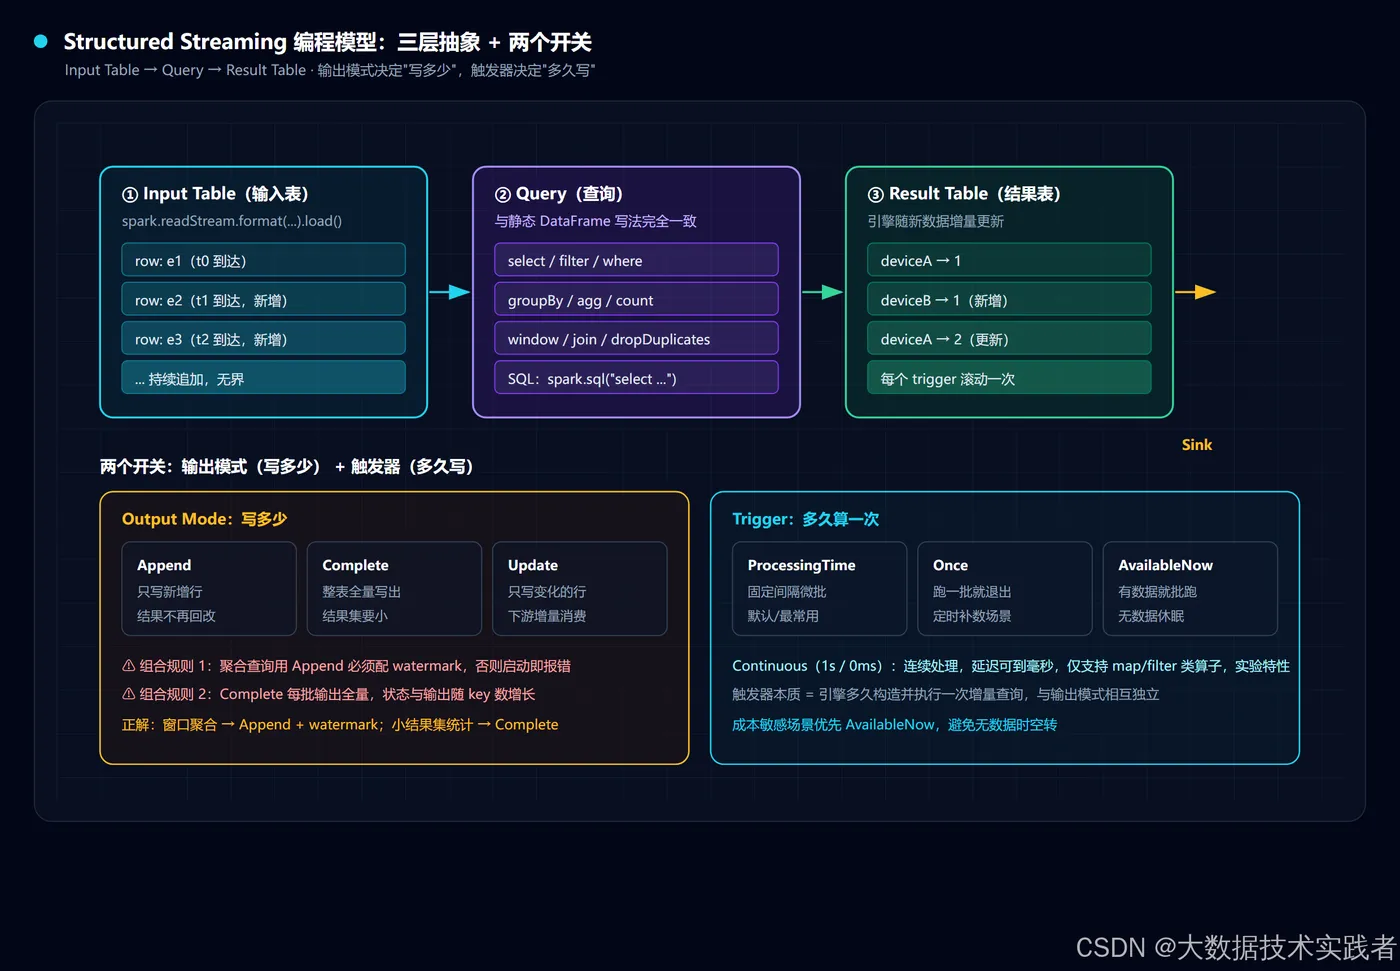Click the 'deviceA → 1' result row
This screenshot has height=971, width=1400.
[x=1009, y=260]
